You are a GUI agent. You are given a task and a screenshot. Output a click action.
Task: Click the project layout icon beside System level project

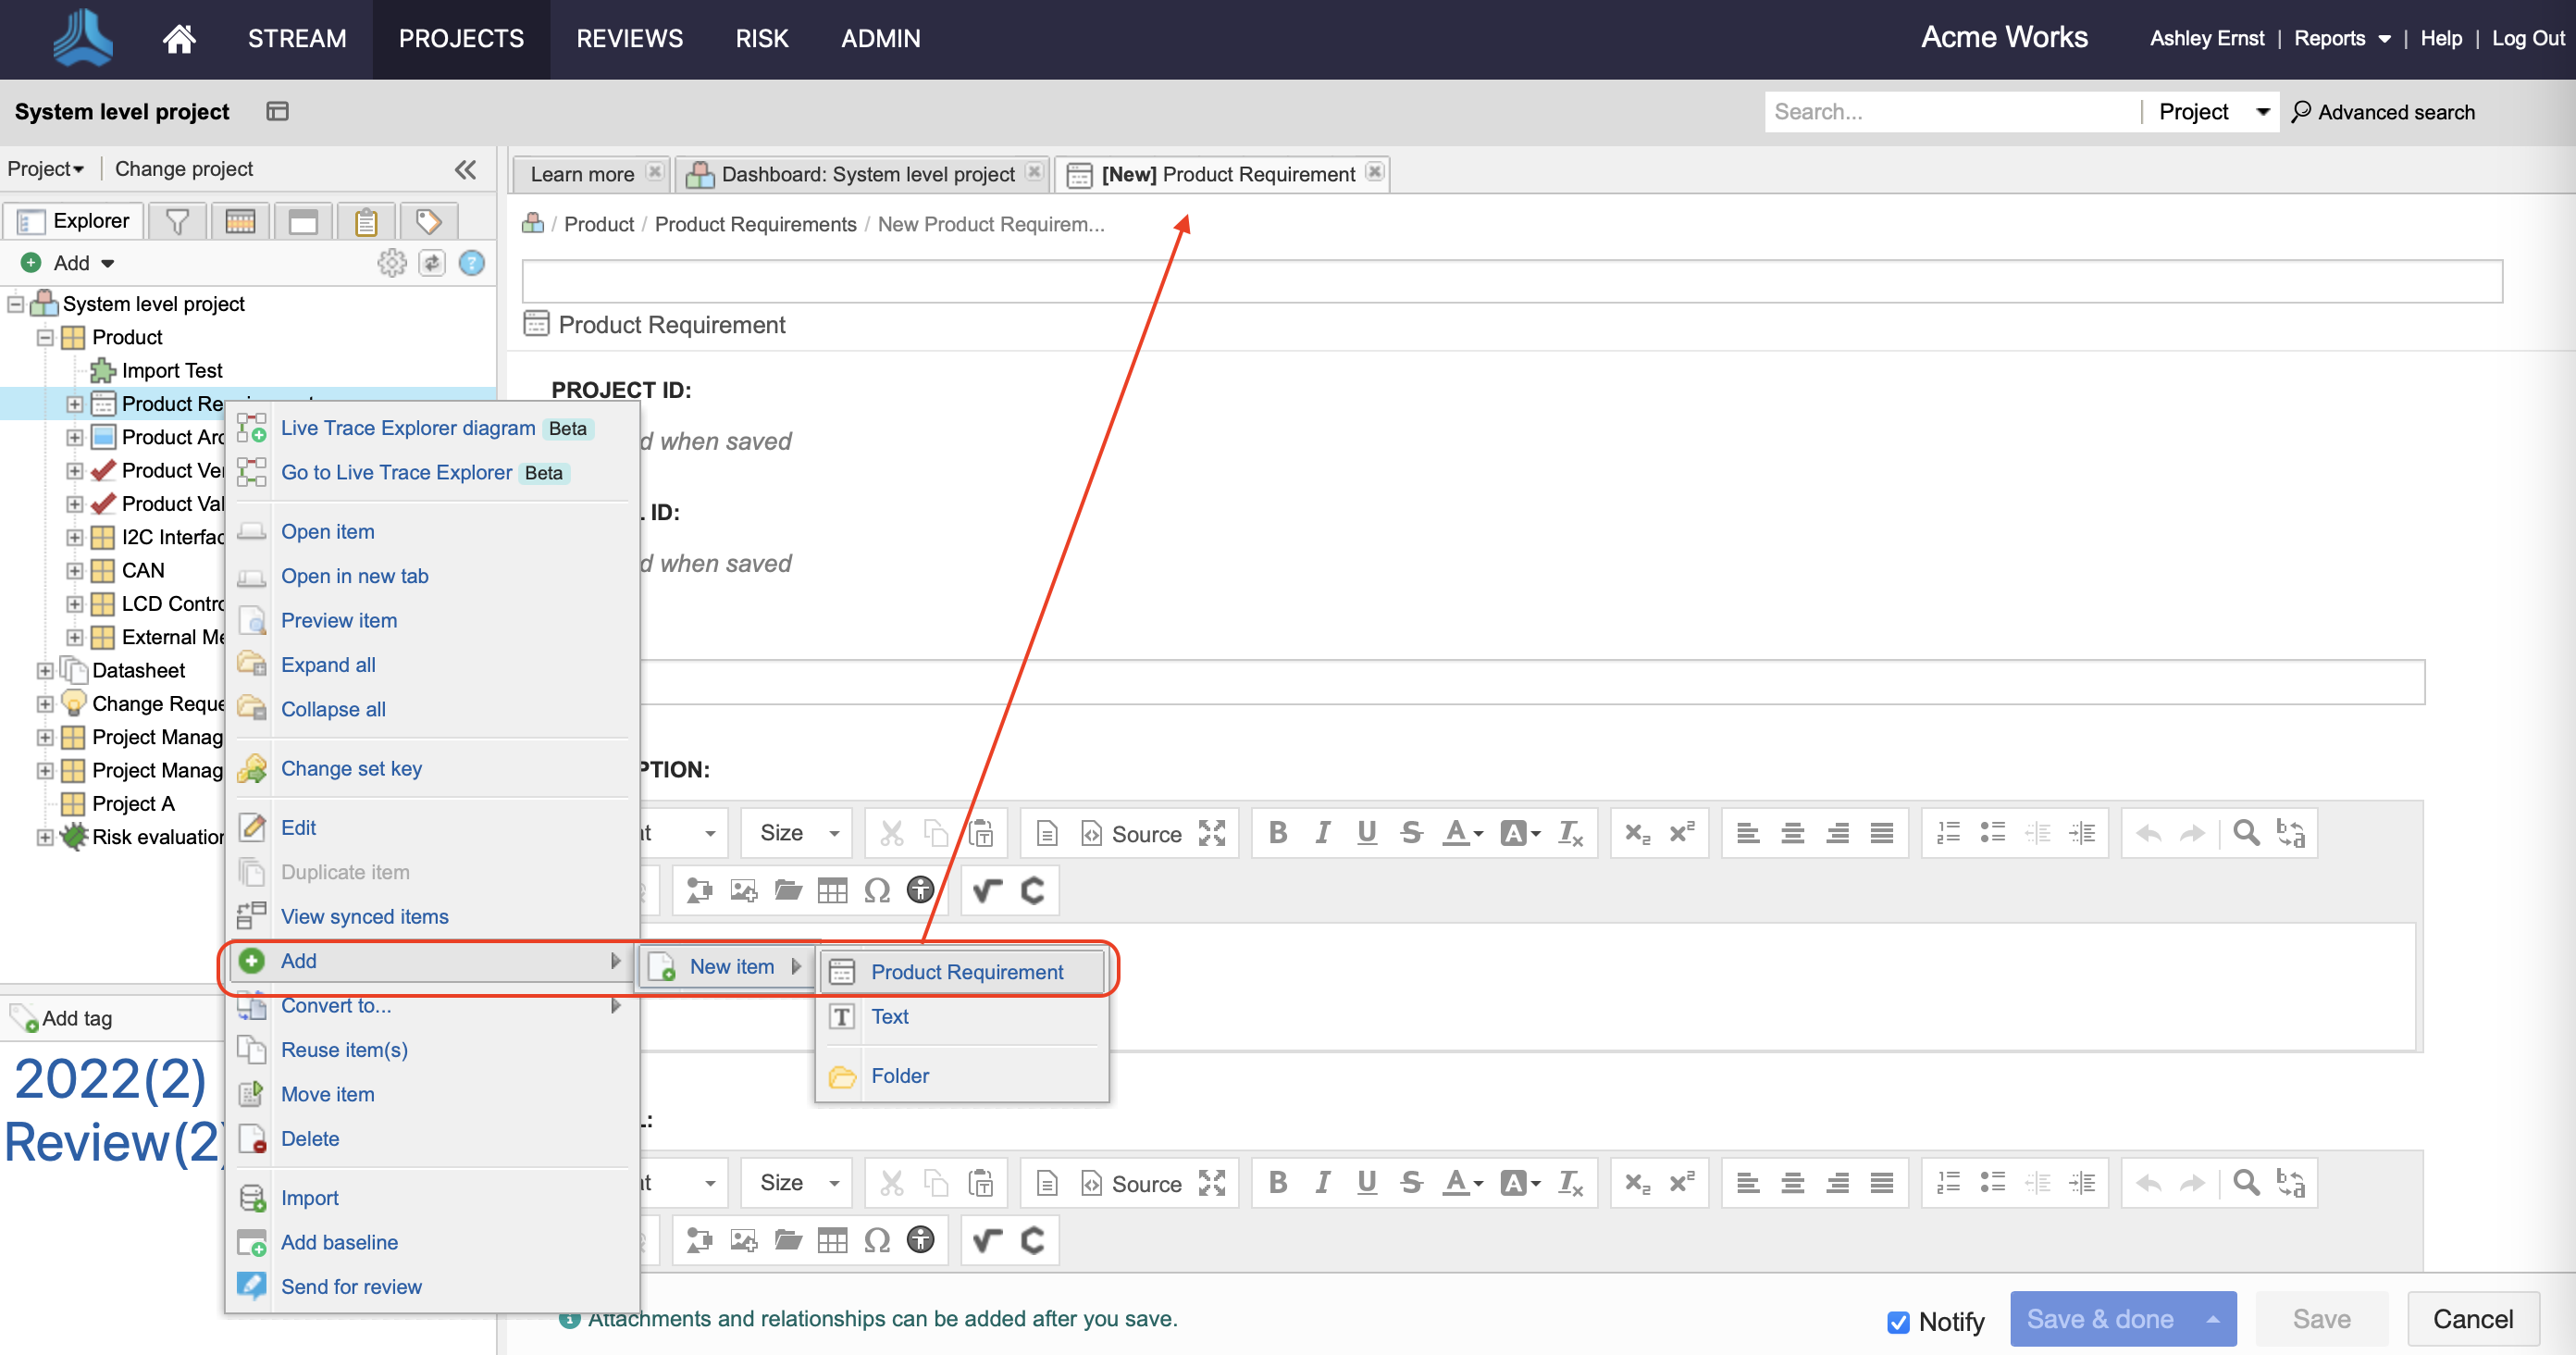coord(277,111)
